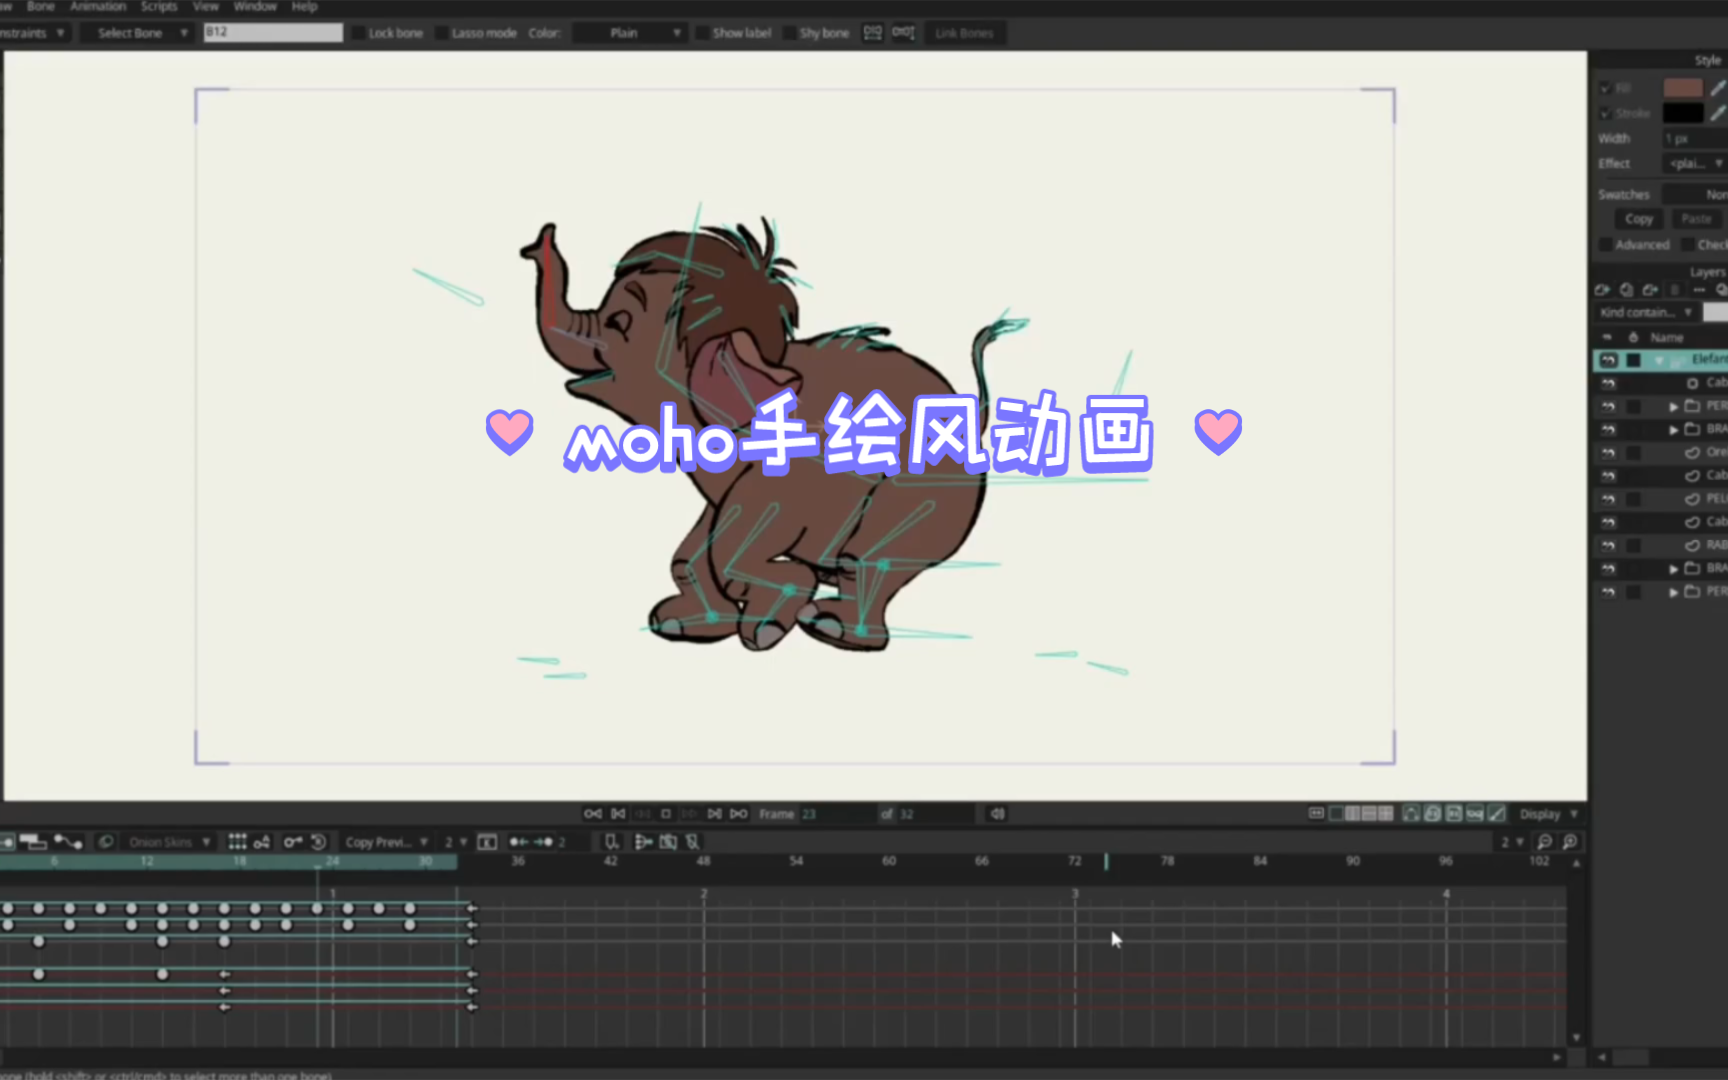Viewport: 1728px width, 1080px height.
Task: Click the new layer icon in Layers panel
Action: (1602, 290)
